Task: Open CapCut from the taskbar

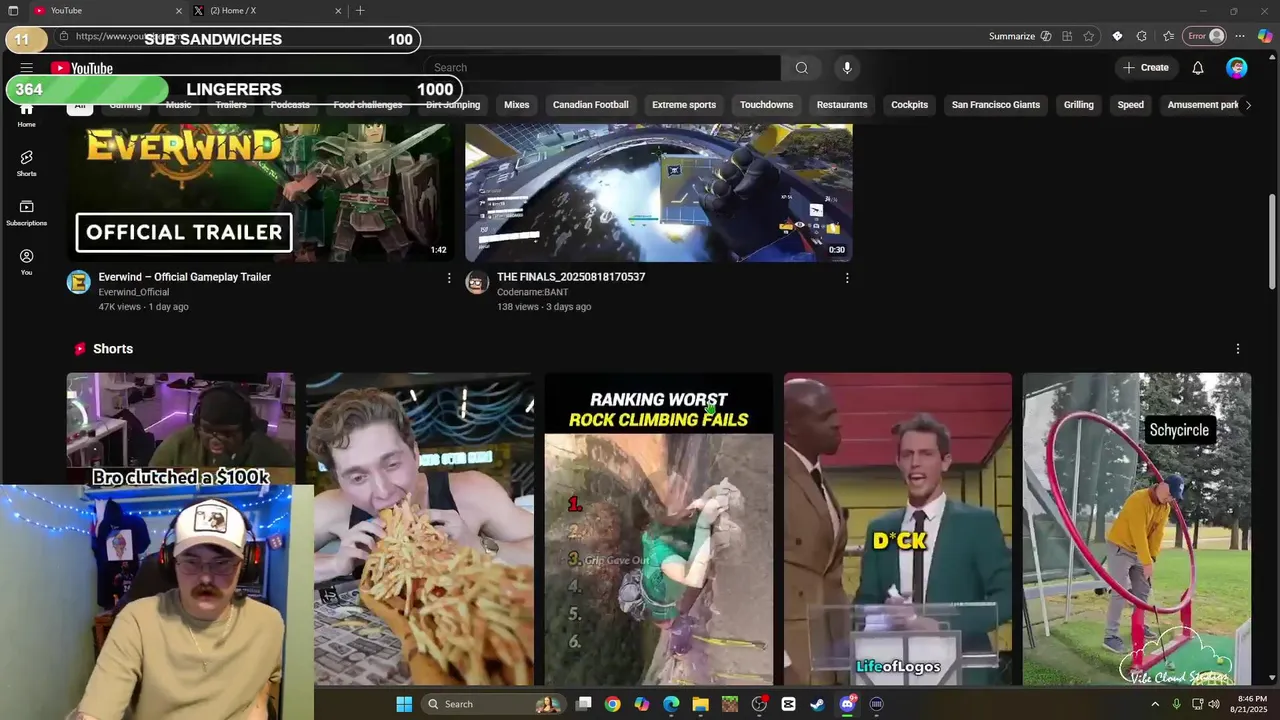Action: pos(788,704)
